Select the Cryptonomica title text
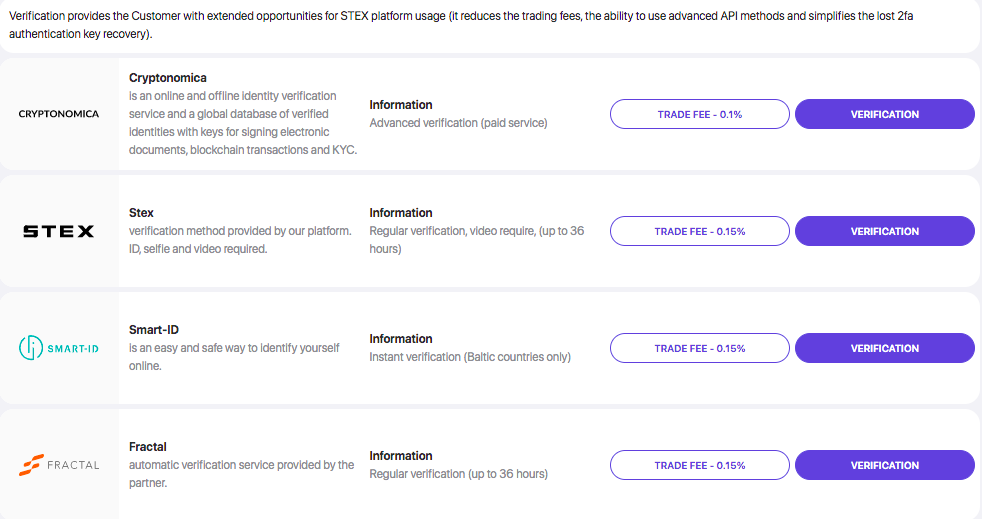The image size is (982, 519). click(168, 78)
